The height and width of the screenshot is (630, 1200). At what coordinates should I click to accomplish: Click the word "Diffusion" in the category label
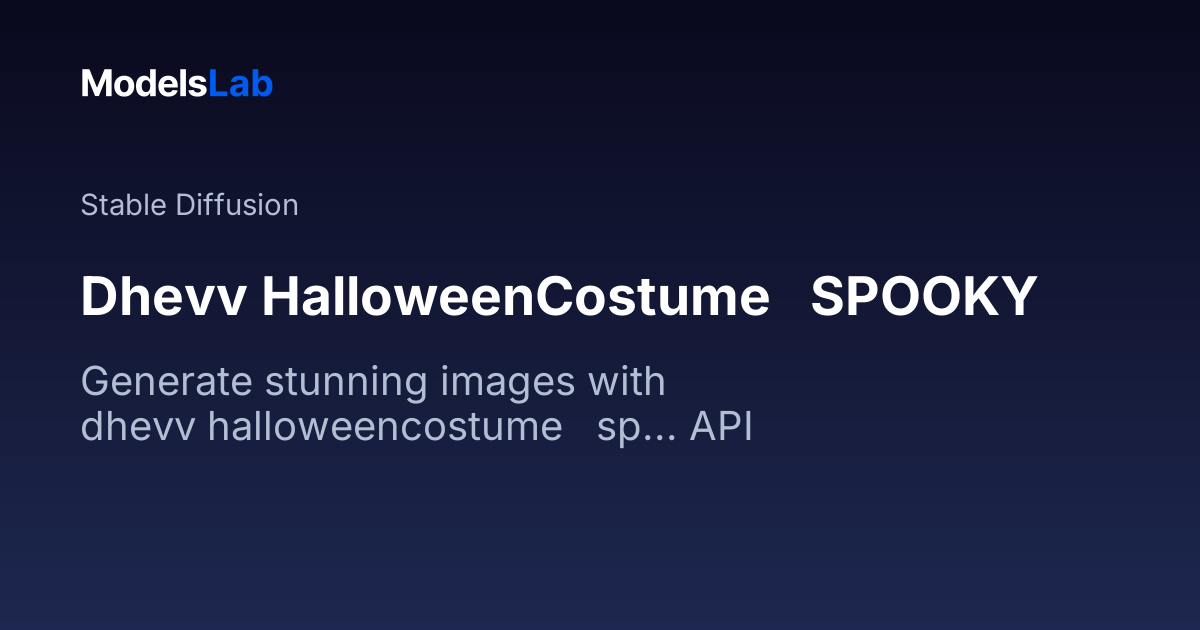[x=236, y=205]
